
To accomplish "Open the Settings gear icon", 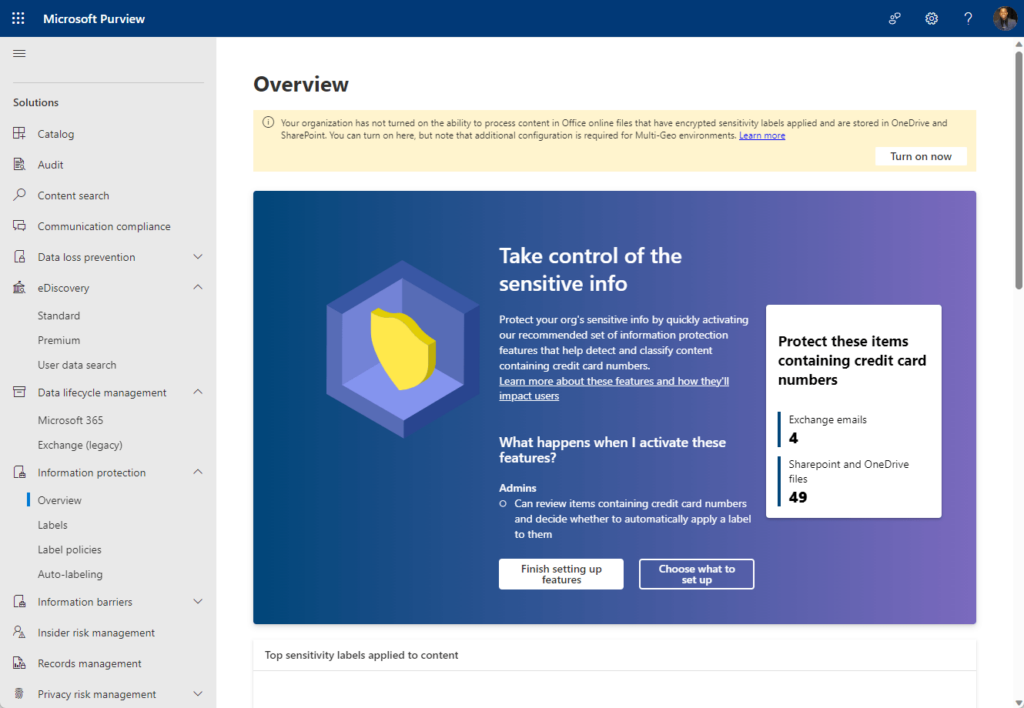I will click(x=931, y=18).
